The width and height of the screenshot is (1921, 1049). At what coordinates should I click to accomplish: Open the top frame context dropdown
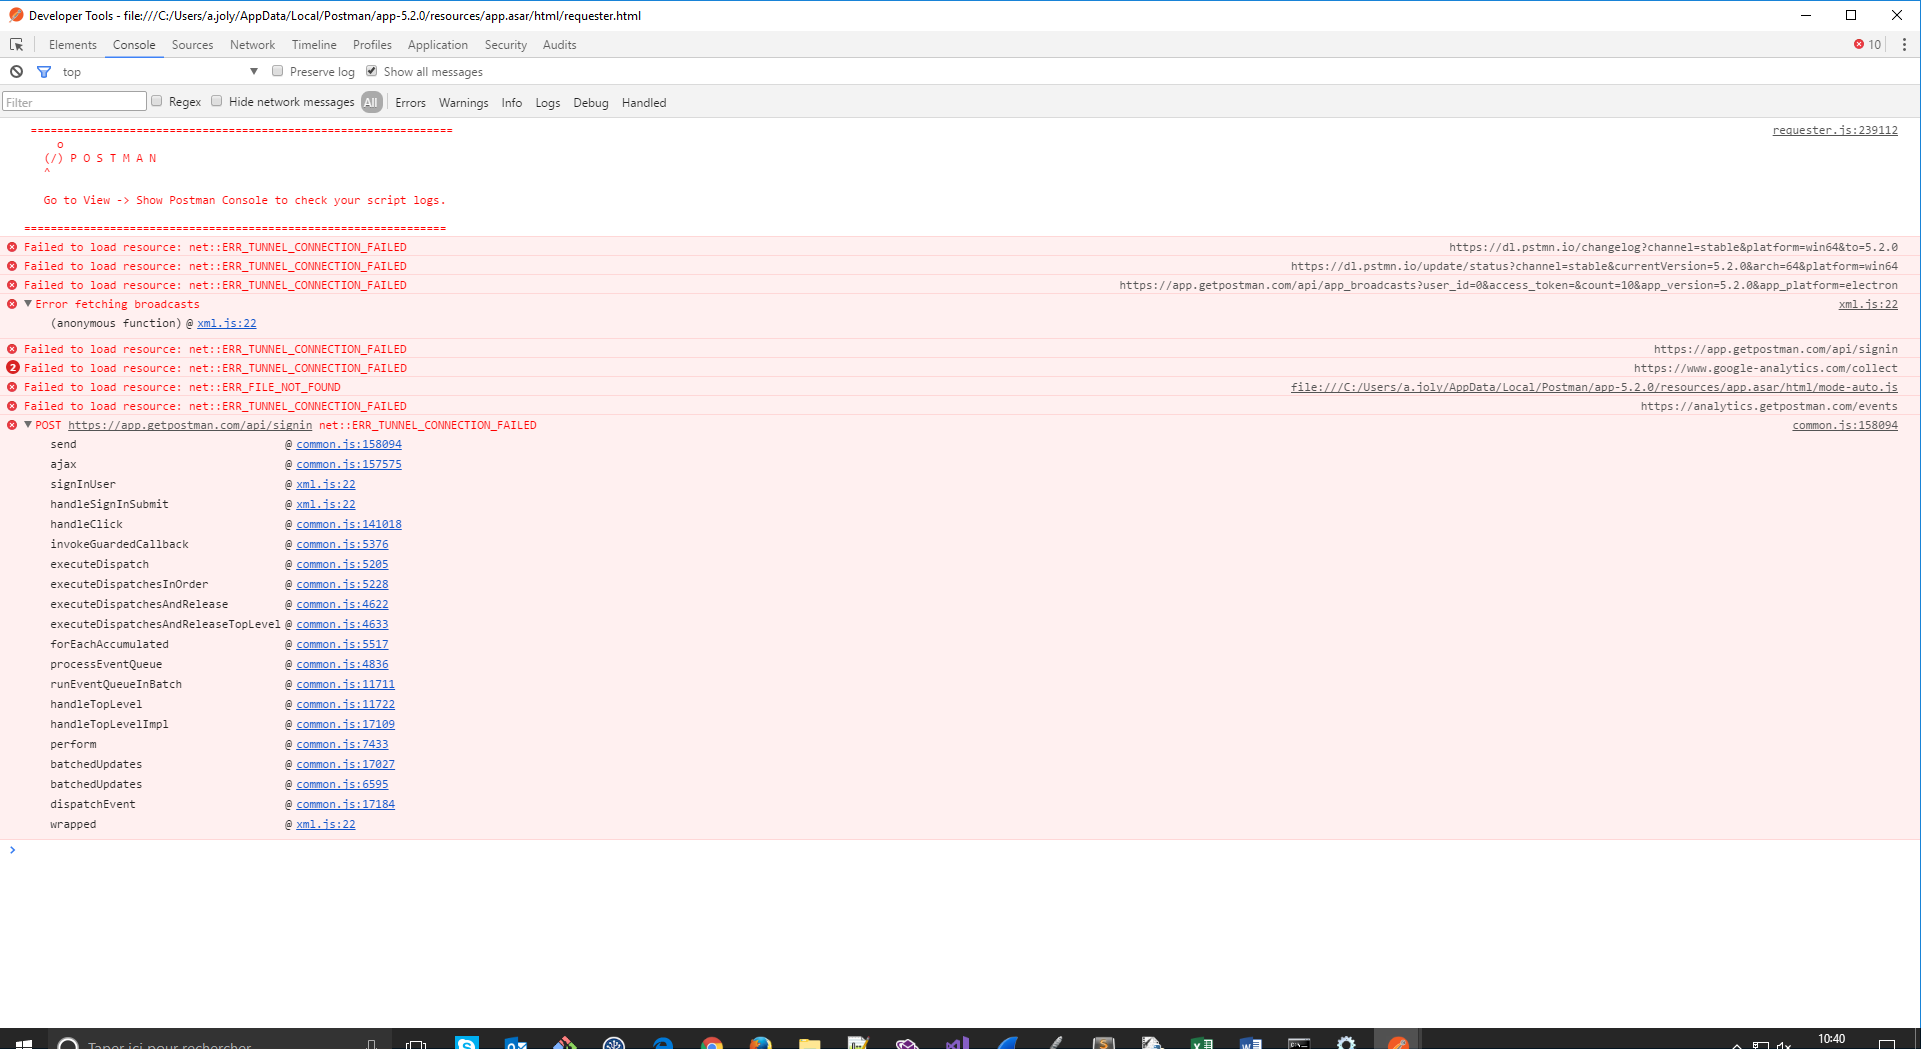(x=253, y=71)
